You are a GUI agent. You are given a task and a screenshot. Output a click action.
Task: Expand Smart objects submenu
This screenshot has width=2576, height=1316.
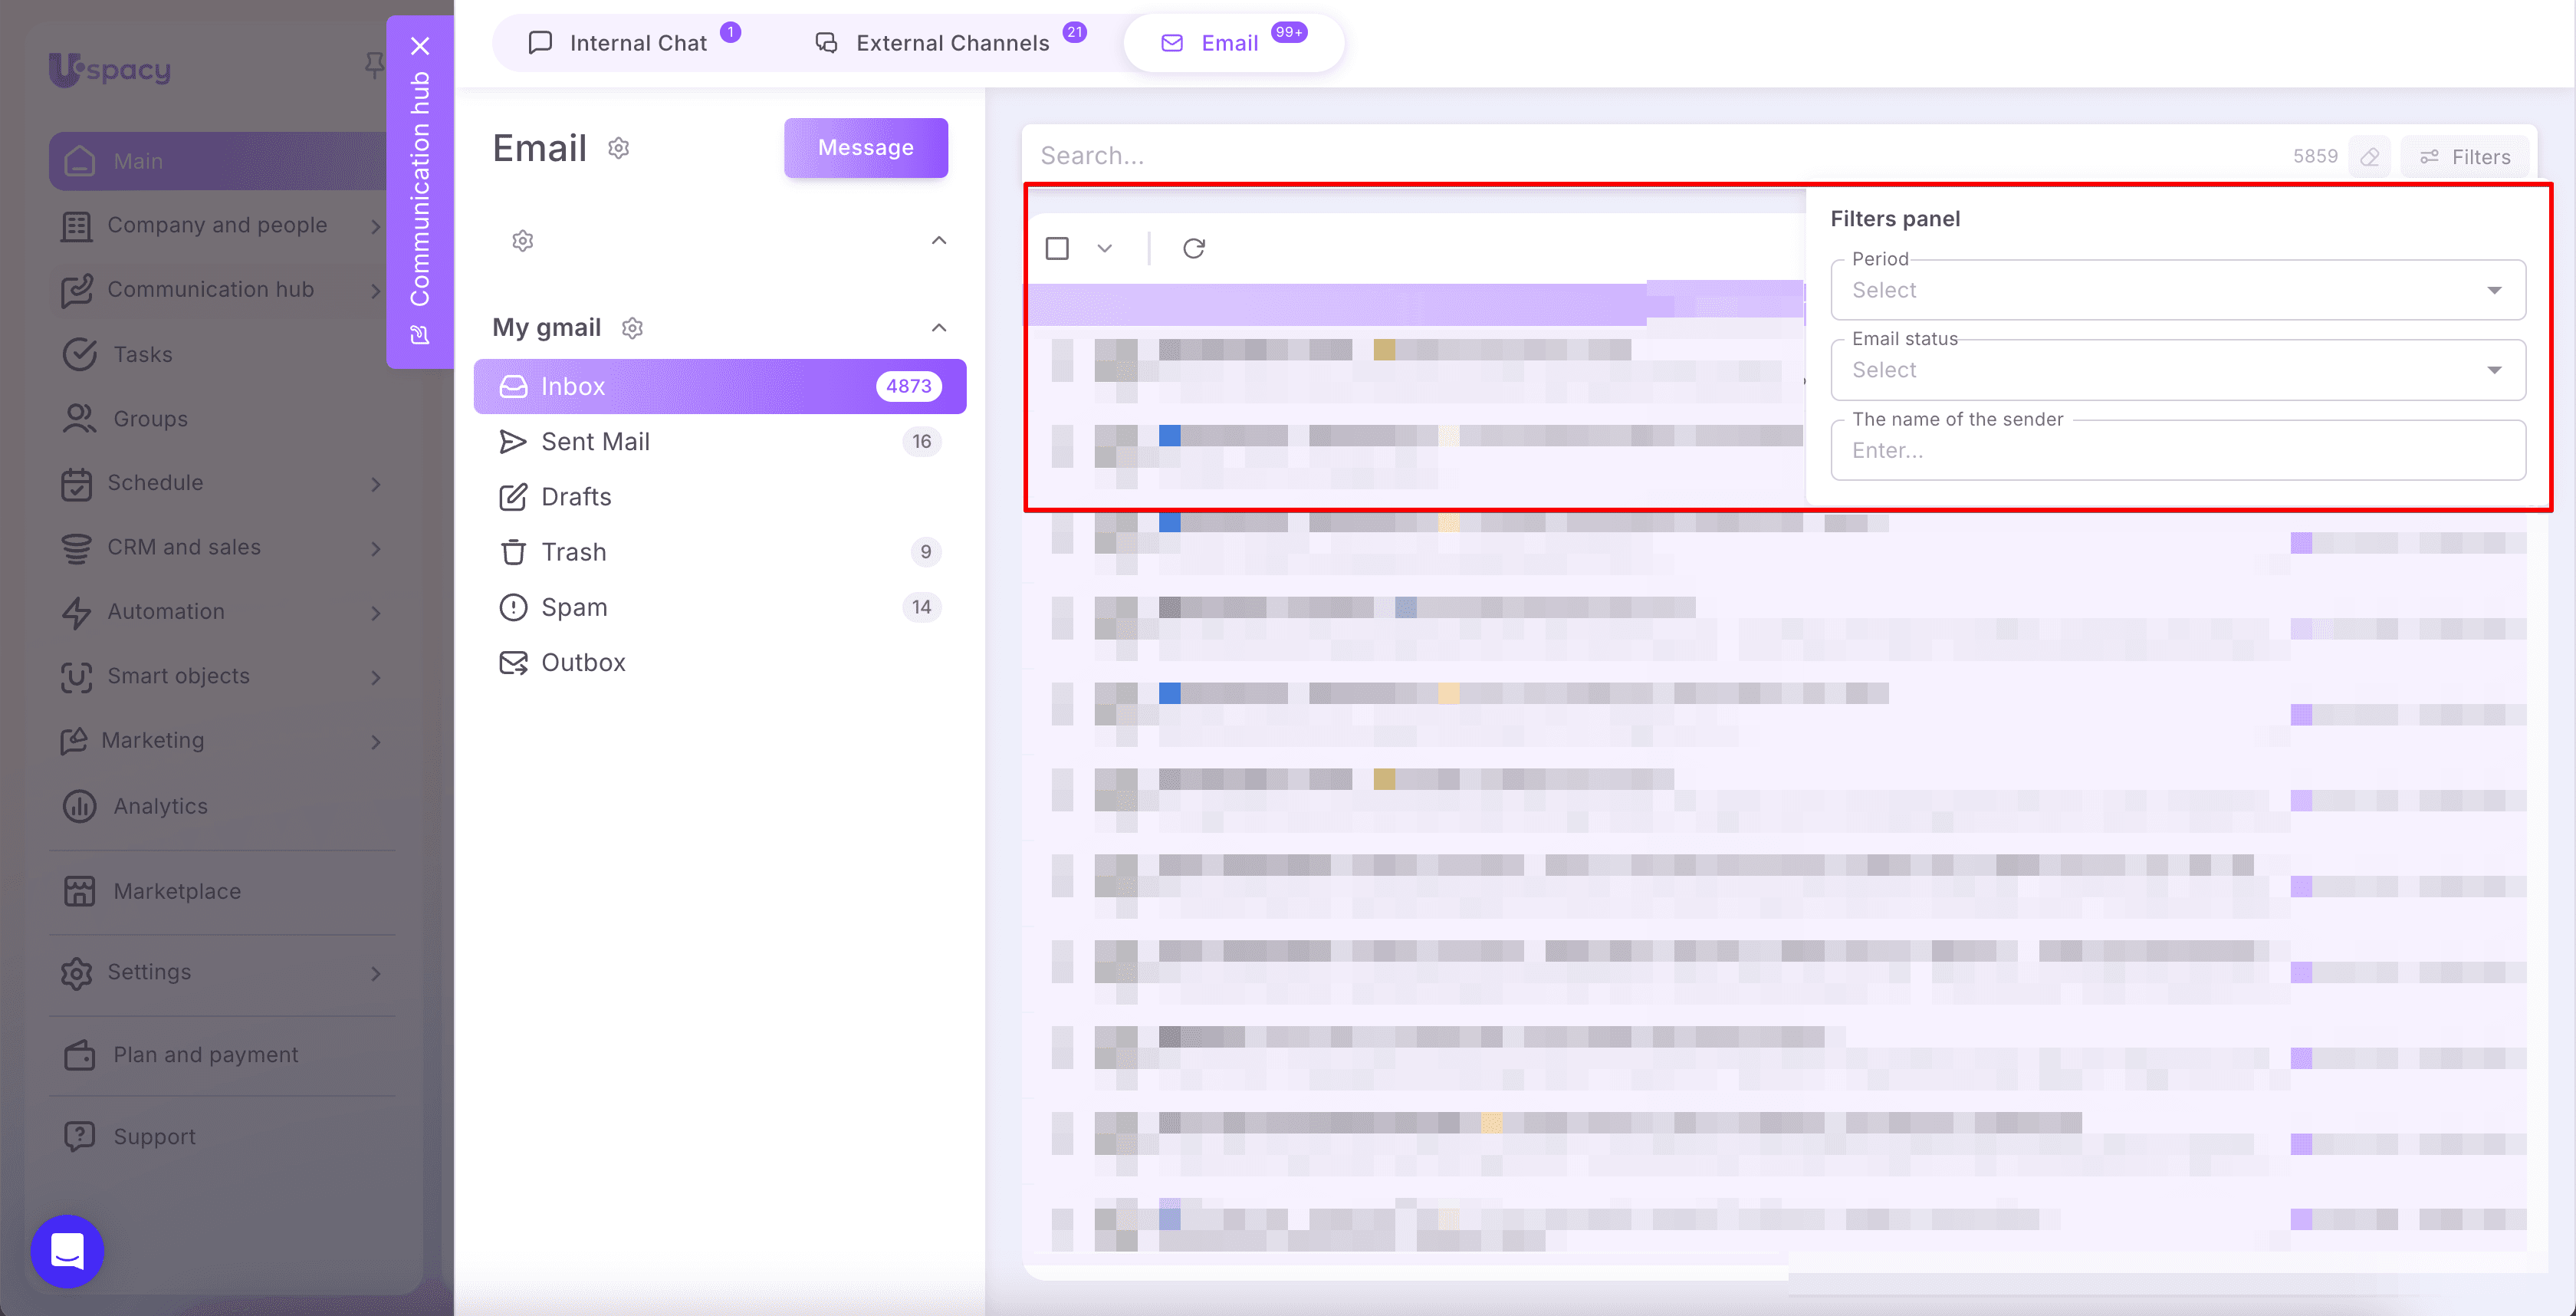pos(376,677)
